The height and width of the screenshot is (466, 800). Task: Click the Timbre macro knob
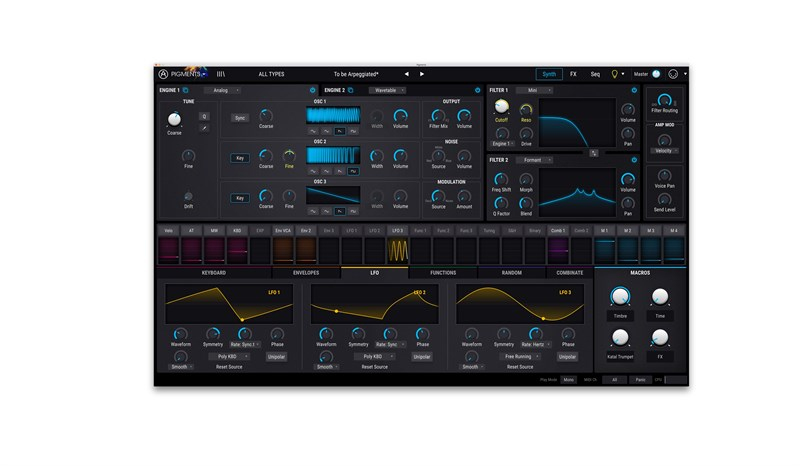[x=620, y=297]
